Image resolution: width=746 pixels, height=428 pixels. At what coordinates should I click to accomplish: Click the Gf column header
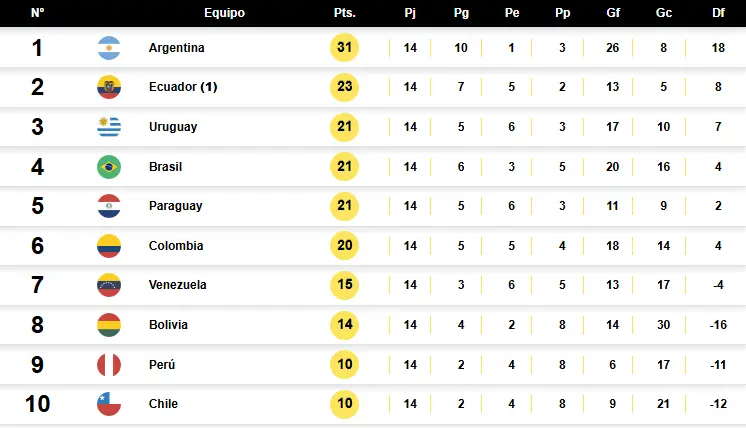point(613,13)
